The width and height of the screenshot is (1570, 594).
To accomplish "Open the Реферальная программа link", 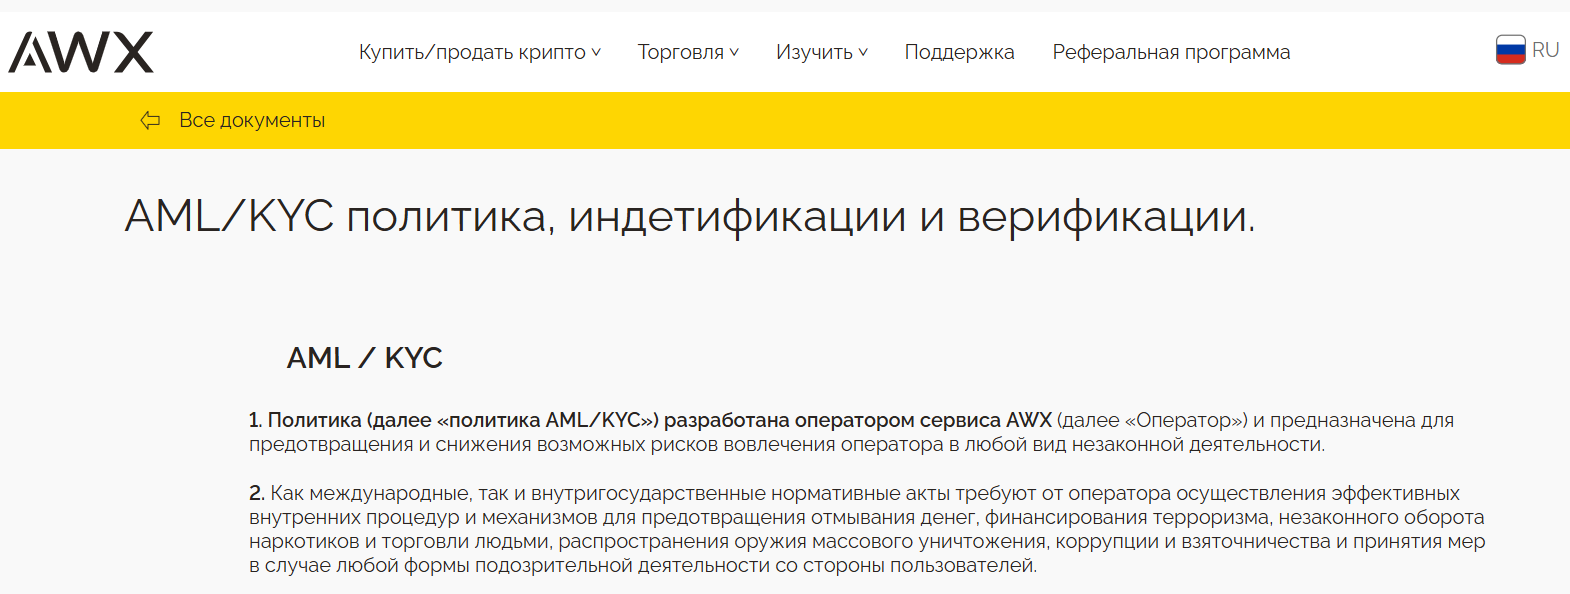I will [x=1171, y=52].
